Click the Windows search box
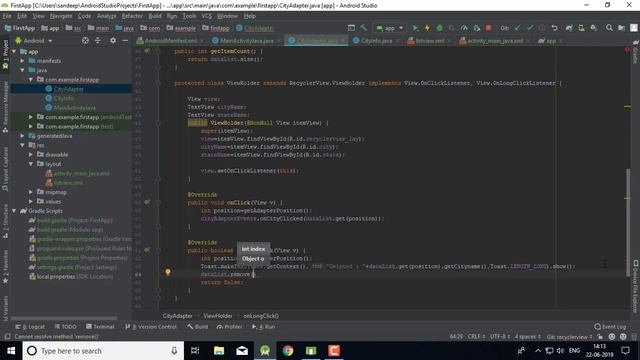 coord(102,351)
